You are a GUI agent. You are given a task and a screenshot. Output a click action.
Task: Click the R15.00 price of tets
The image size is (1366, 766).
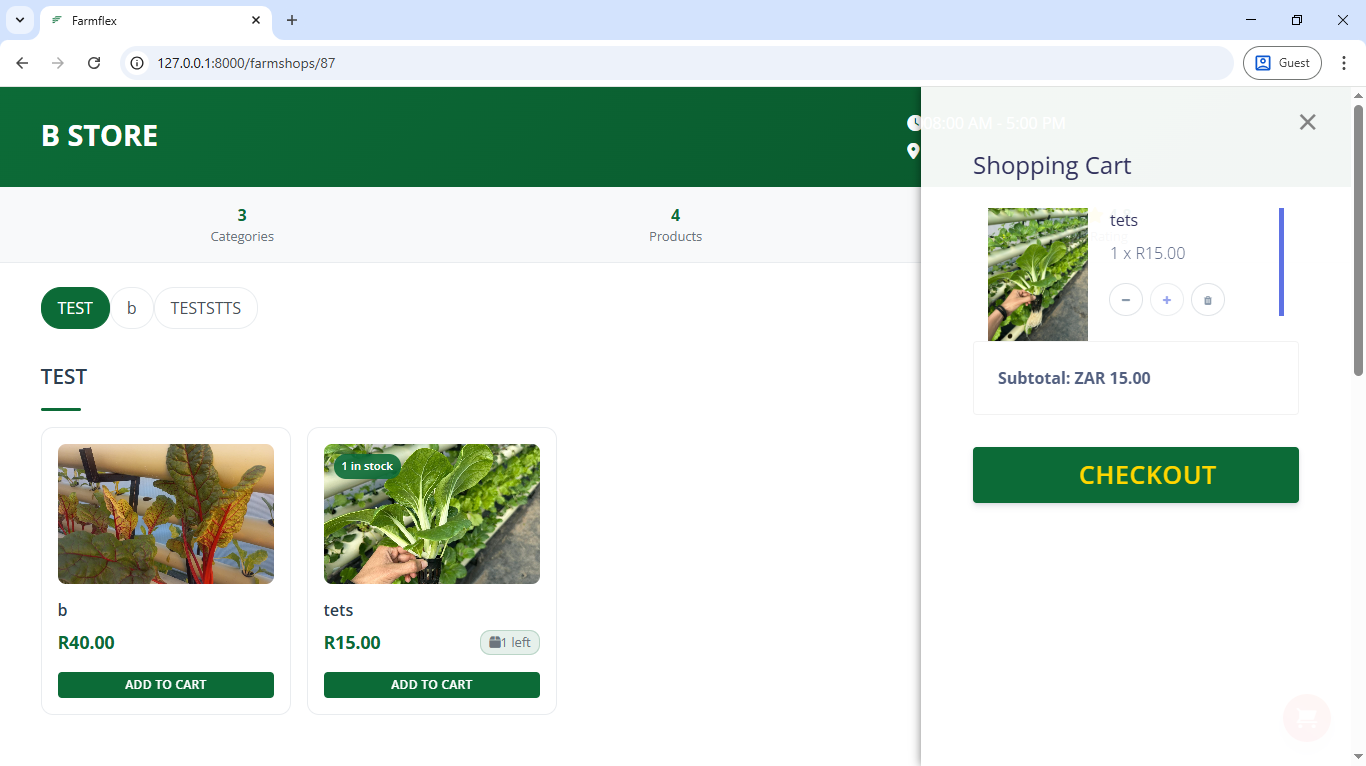click(352, 643)
